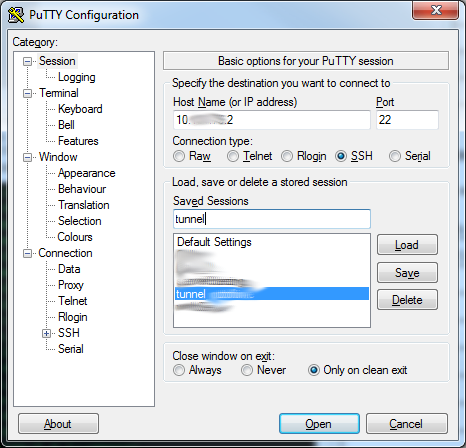Click the Save session button
This screenshot has height=448, width=466.
pyautogui.click(x=407, y=273)
